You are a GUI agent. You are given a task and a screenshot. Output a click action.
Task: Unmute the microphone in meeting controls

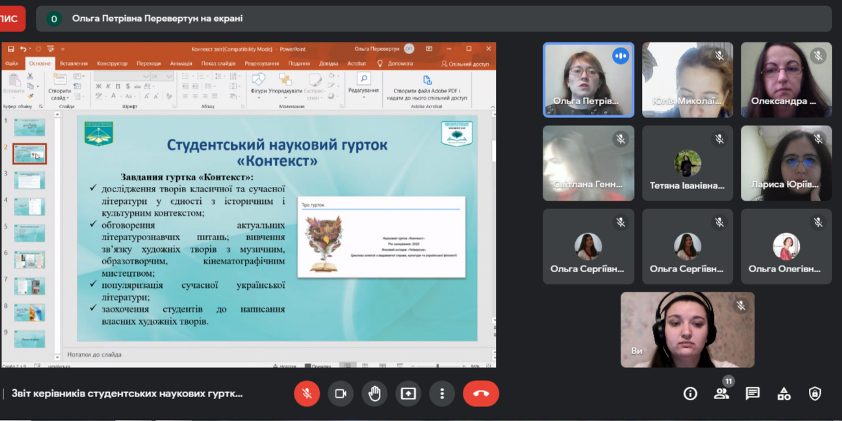(x=307, y=393)
